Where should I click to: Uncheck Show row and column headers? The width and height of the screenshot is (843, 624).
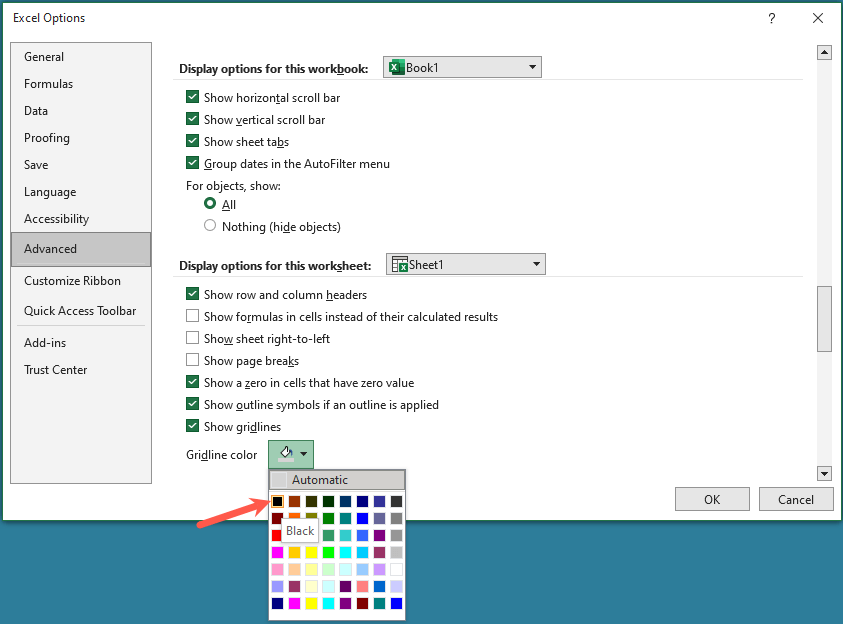[x=192, y=293]
